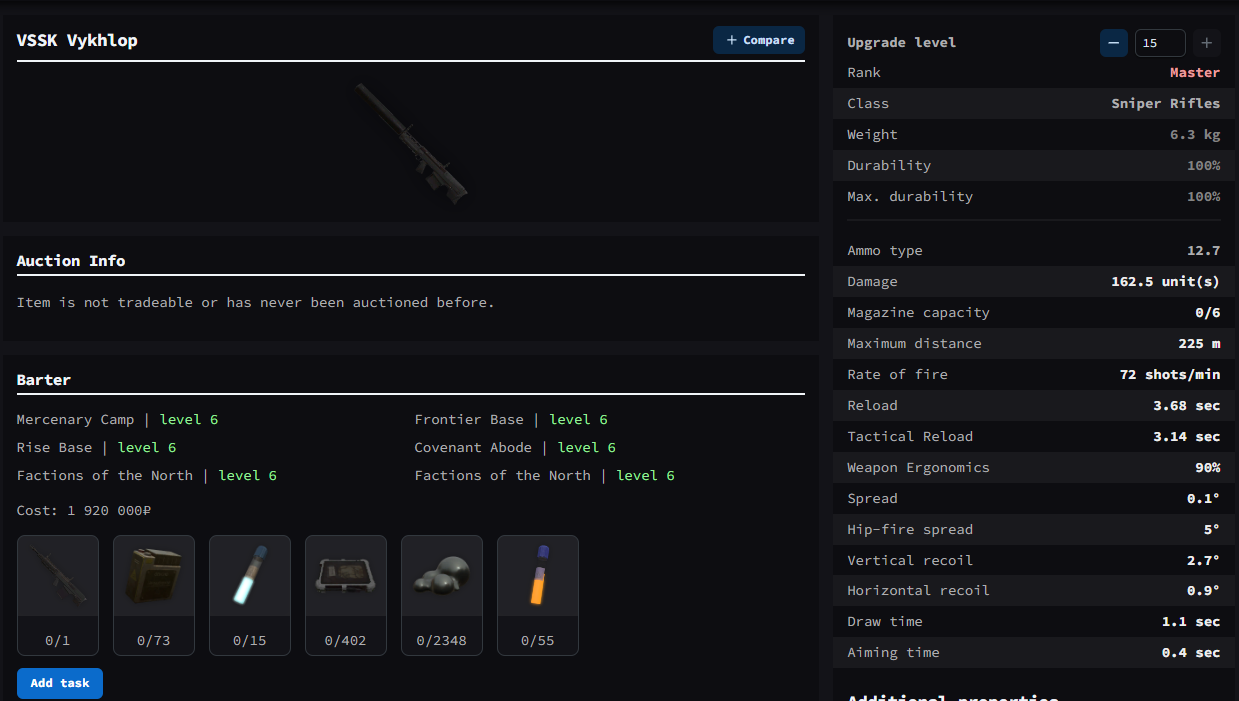Click the Master rank value
Screen dimensions: 1239x701
1195,73
